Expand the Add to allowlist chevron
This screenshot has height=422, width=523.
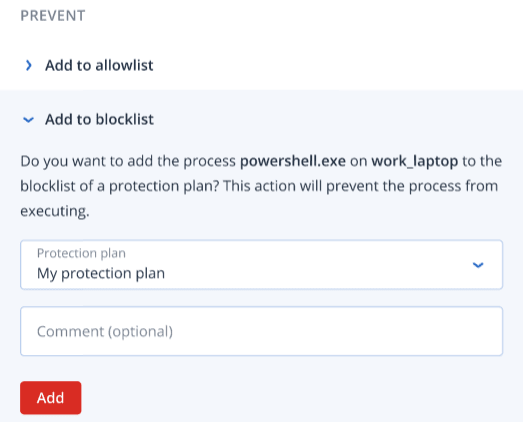coord(29,65)
